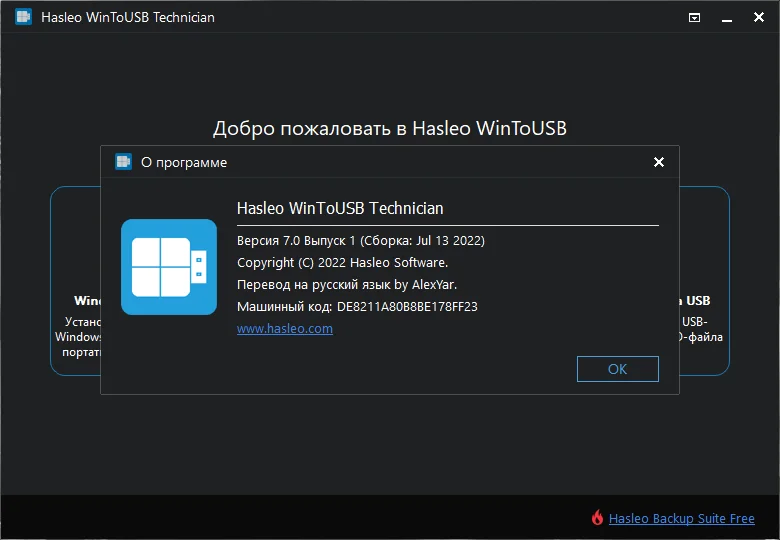The height and width of the screenshot is (540, 780).
Task: Click the large blue WinToUSB USB logo
Action: tap(169, 267)
